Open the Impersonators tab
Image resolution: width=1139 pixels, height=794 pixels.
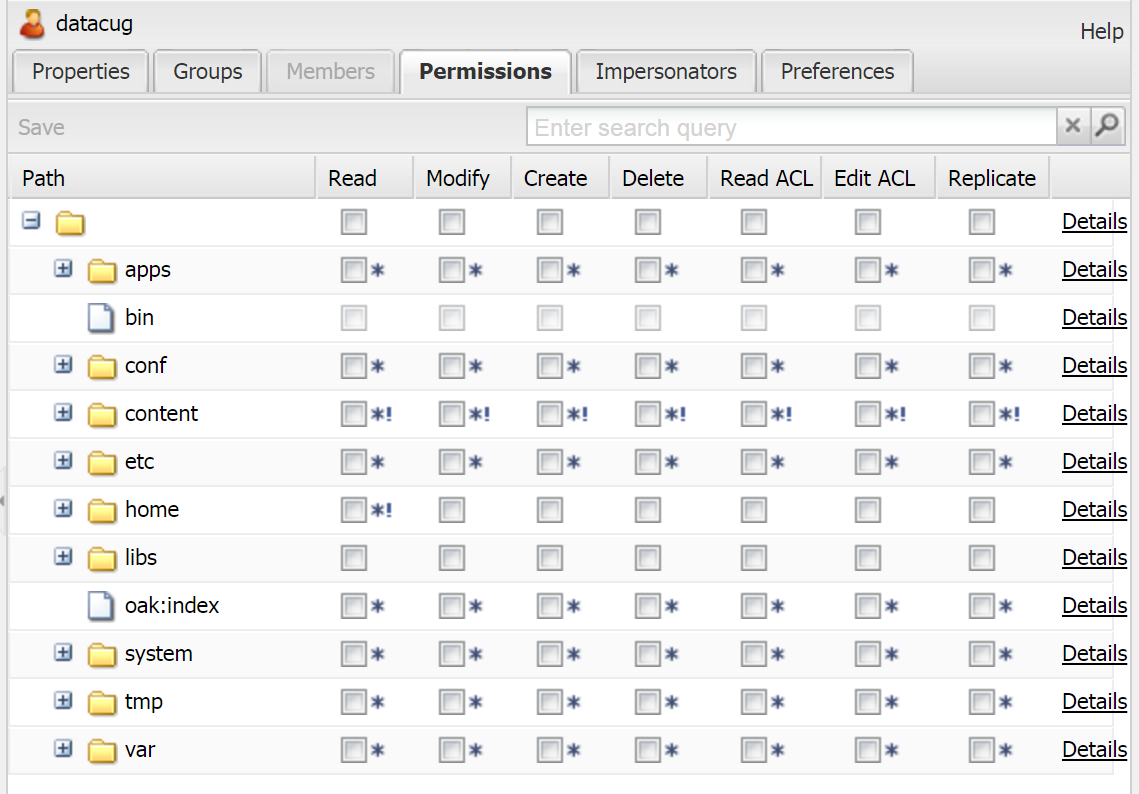pyautogui.click(x=666, y=72)
